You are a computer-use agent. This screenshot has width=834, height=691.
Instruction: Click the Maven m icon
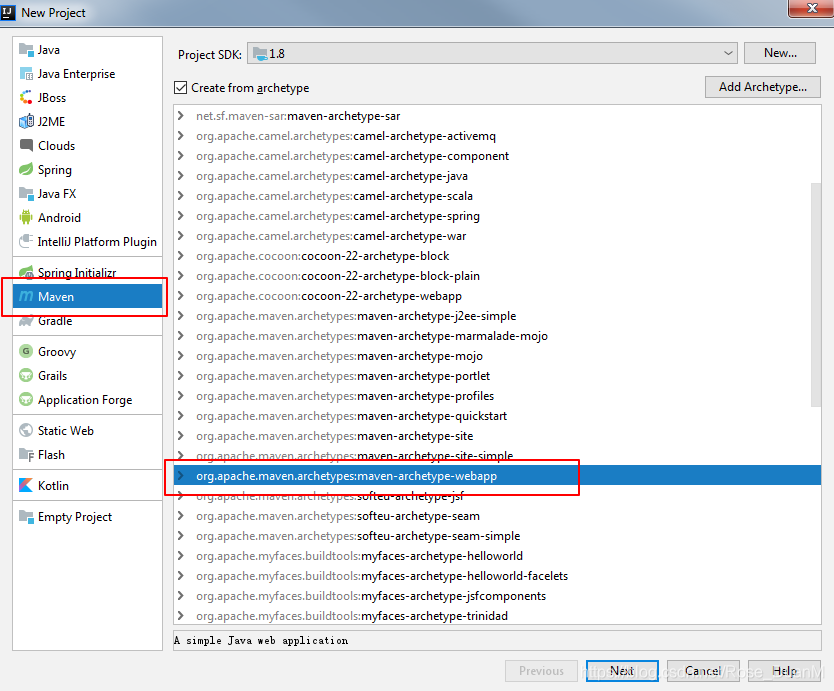[26, 296]
